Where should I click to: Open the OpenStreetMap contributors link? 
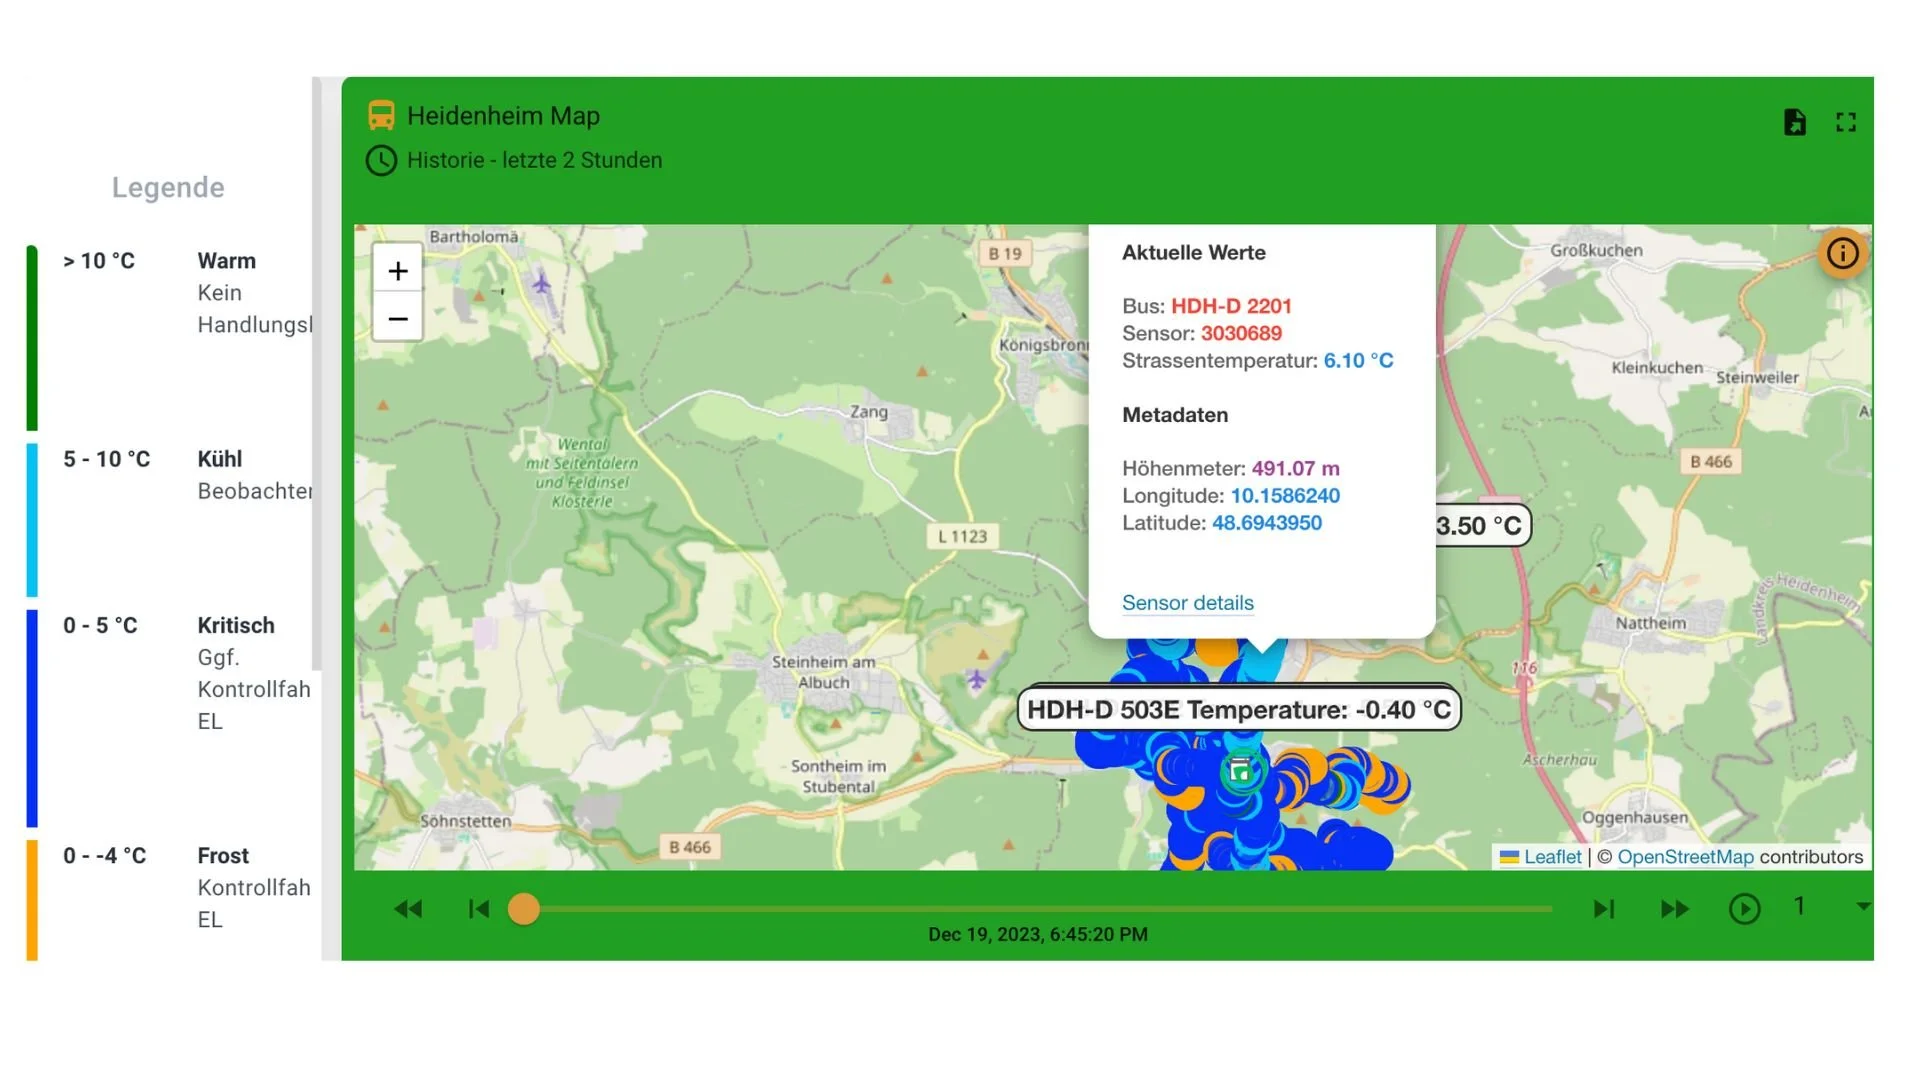1685,857
